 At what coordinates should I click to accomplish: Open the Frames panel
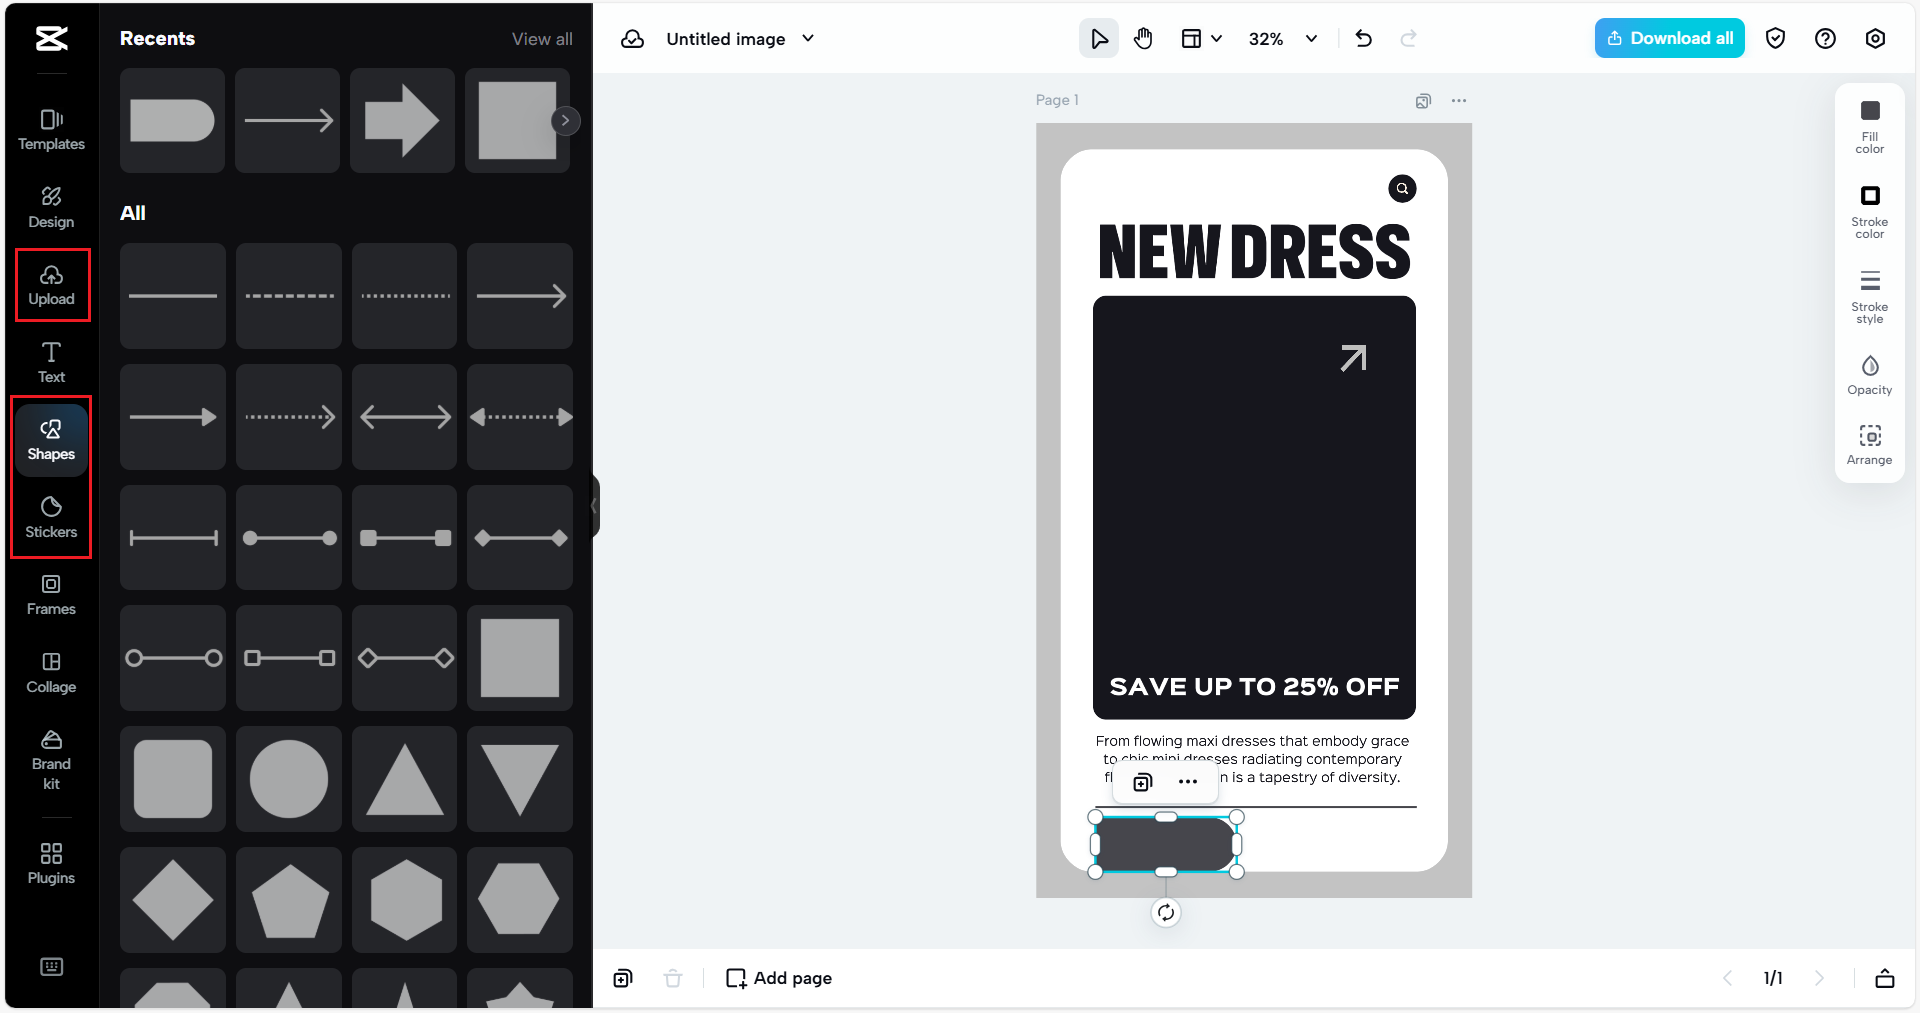click(x=51, y=595)
